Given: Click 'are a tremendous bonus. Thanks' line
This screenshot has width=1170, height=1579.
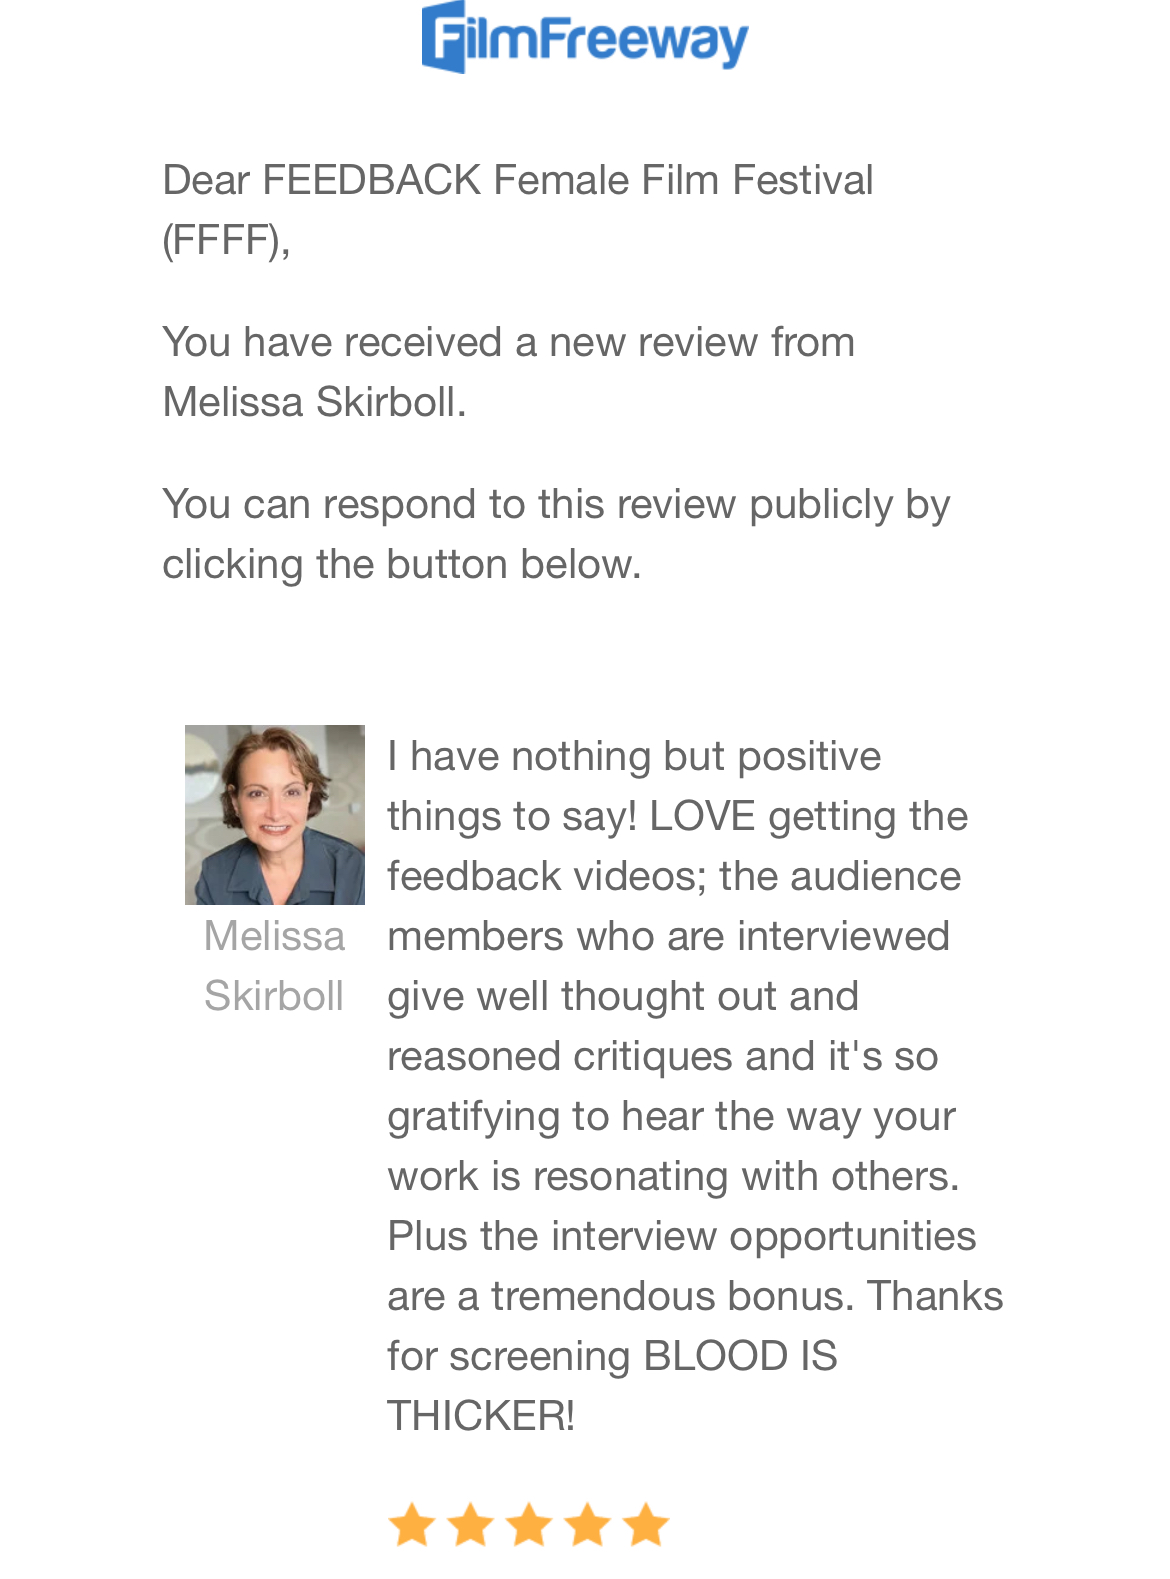Looking at the screenshot, I should coord(694,1297).
